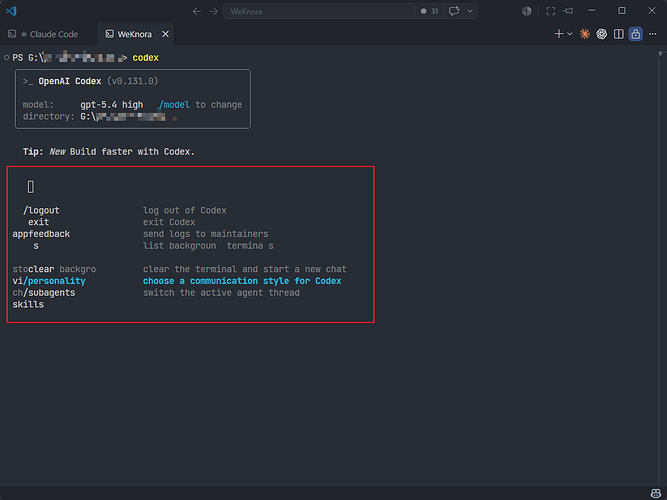Go forward with the right arrow

(x=214, y=11)
